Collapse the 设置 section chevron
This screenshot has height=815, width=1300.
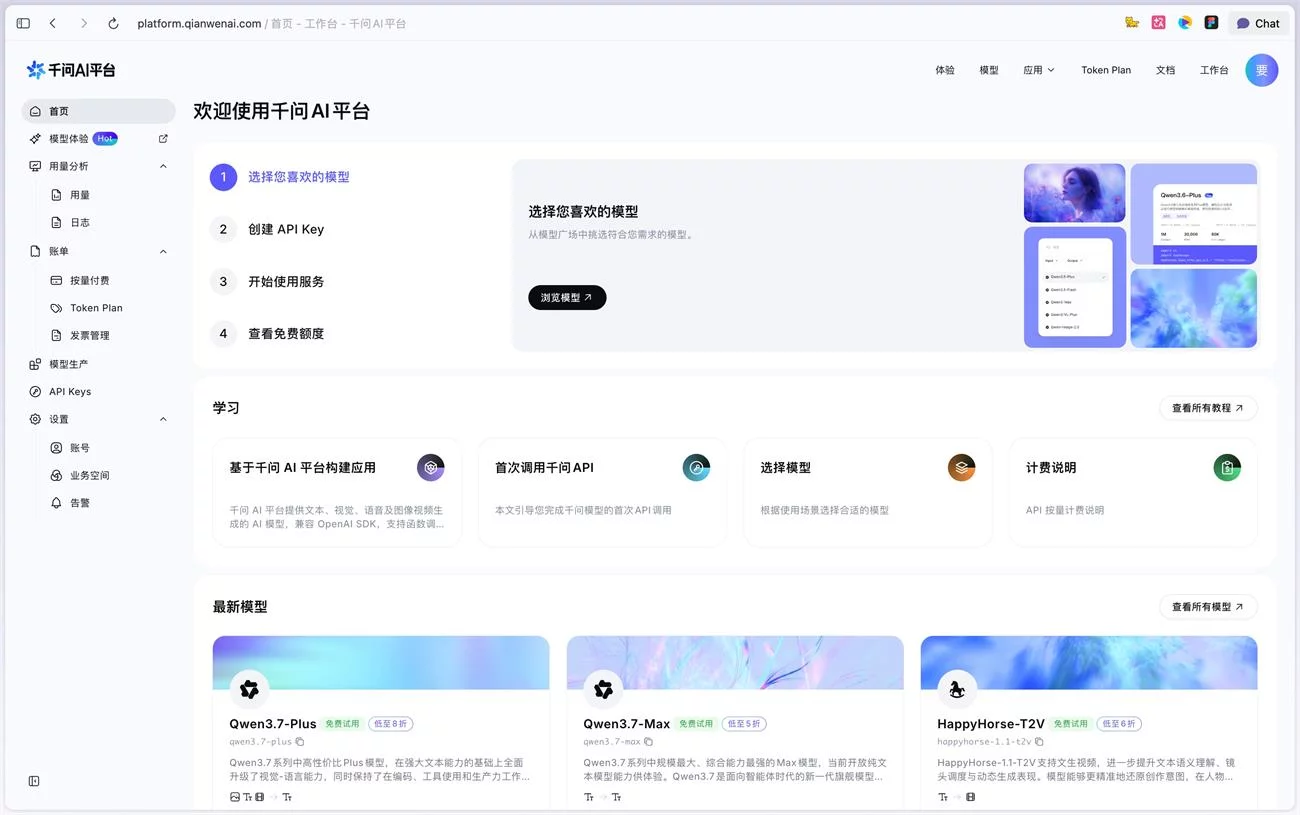(x=163, y=419)
